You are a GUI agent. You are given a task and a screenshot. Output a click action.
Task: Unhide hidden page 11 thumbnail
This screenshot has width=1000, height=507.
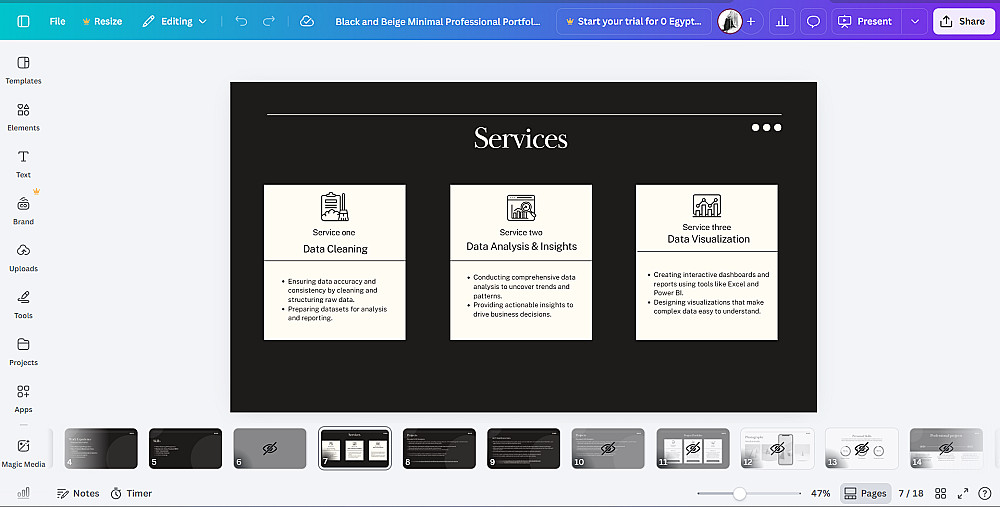point(693,448)
